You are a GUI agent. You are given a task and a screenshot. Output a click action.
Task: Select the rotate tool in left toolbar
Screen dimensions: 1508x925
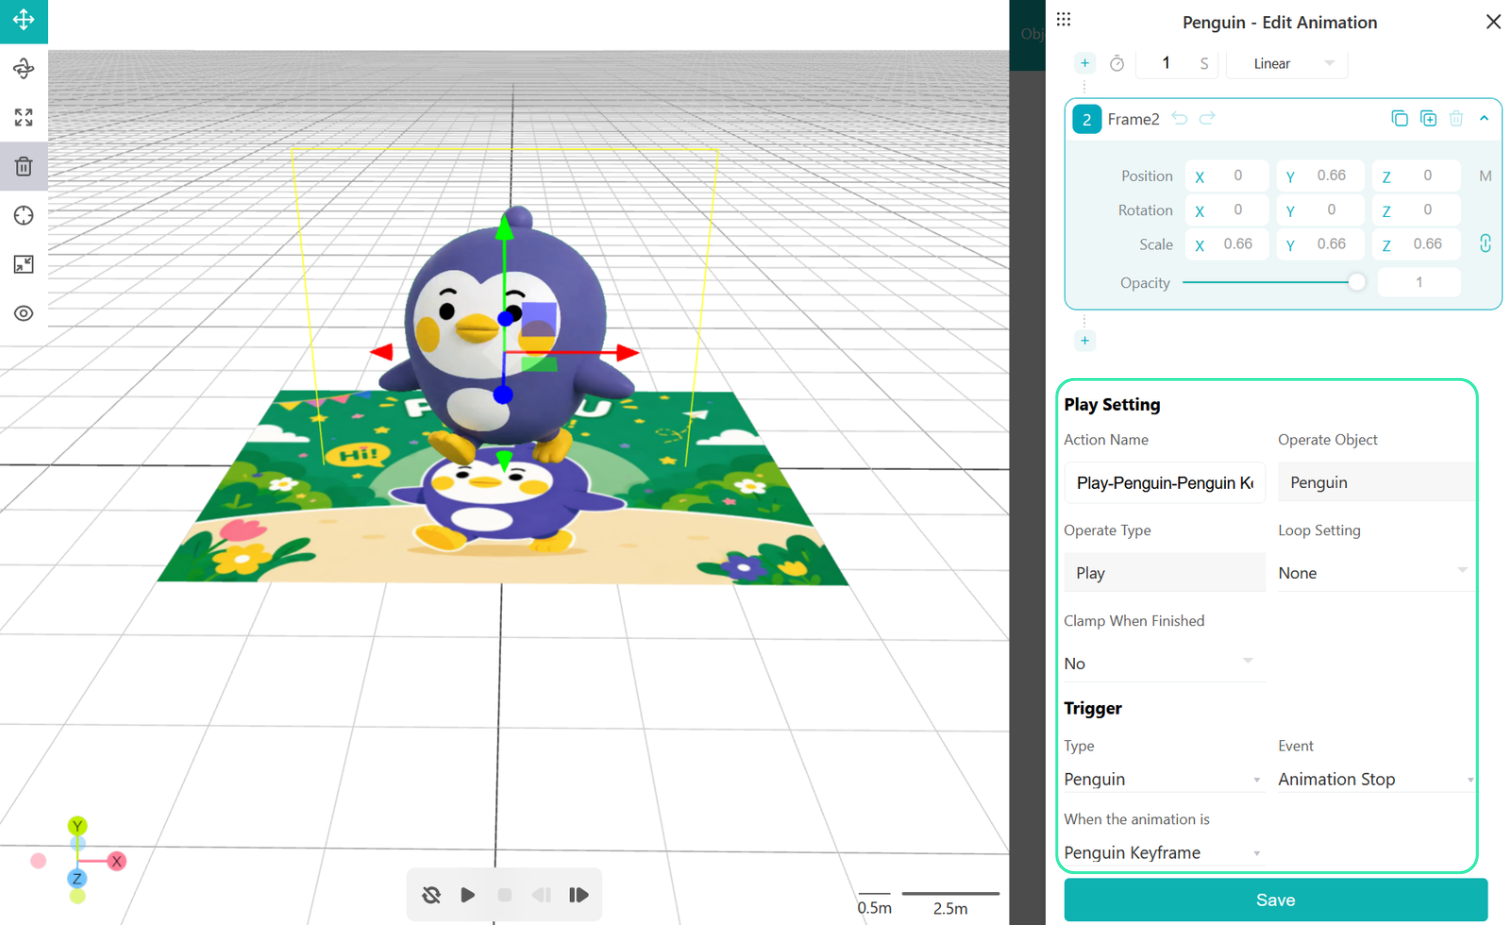24,68
